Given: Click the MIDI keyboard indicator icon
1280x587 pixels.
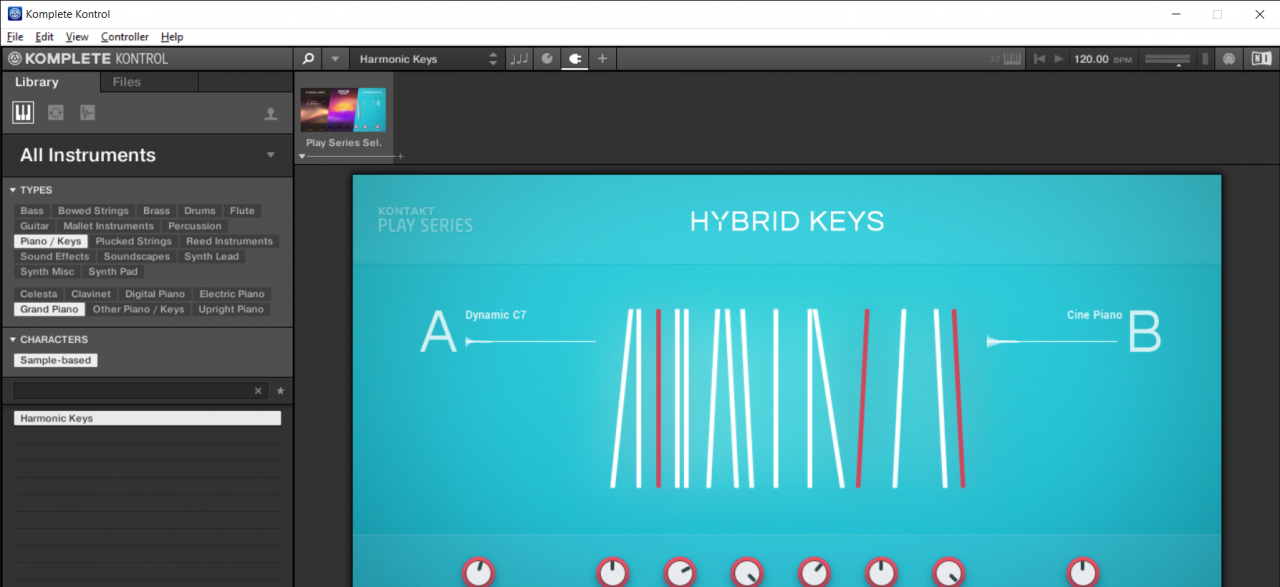Looking at the screenshot, I should pyautogui.click(x=1012, y=59).
